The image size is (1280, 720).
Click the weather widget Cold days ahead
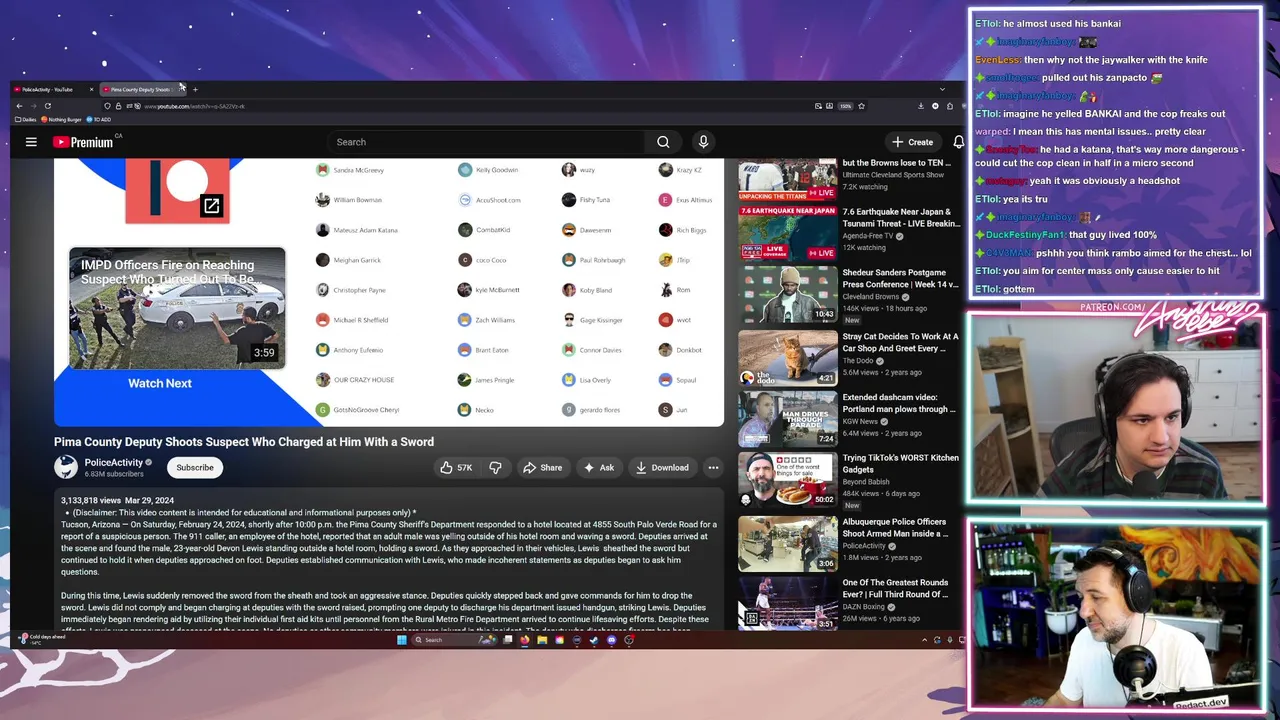pyautogui.click(x=42, y=638)
